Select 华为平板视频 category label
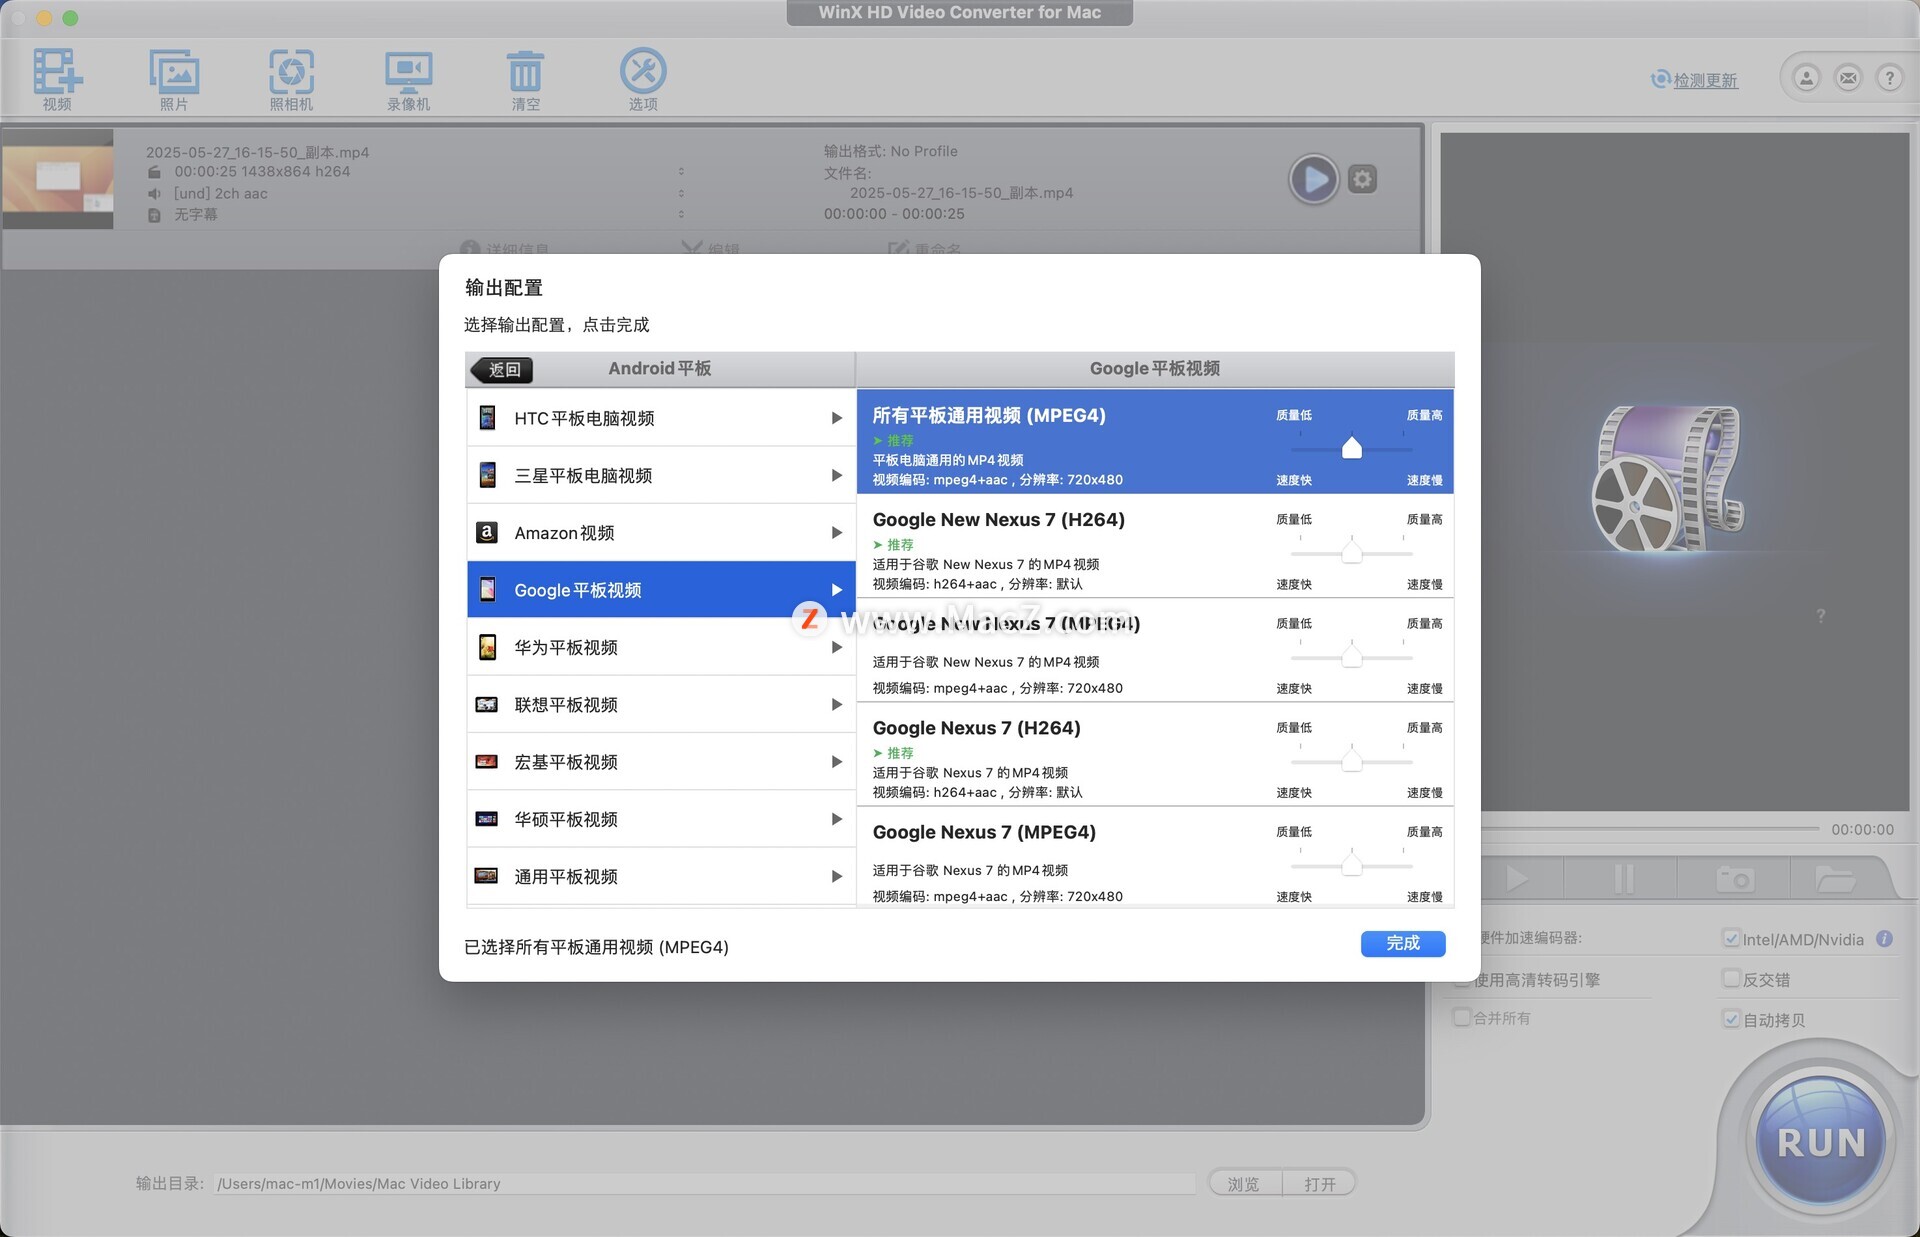Screen dimensions: 1920x1237 pos(566,647)
